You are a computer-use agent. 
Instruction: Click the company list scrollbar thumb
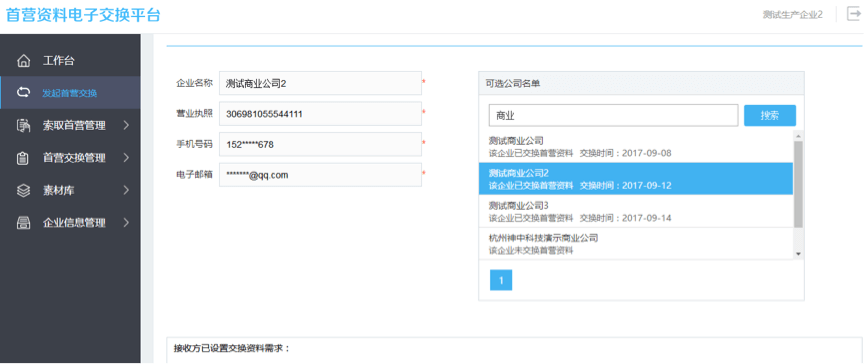[x=798, y=184]
